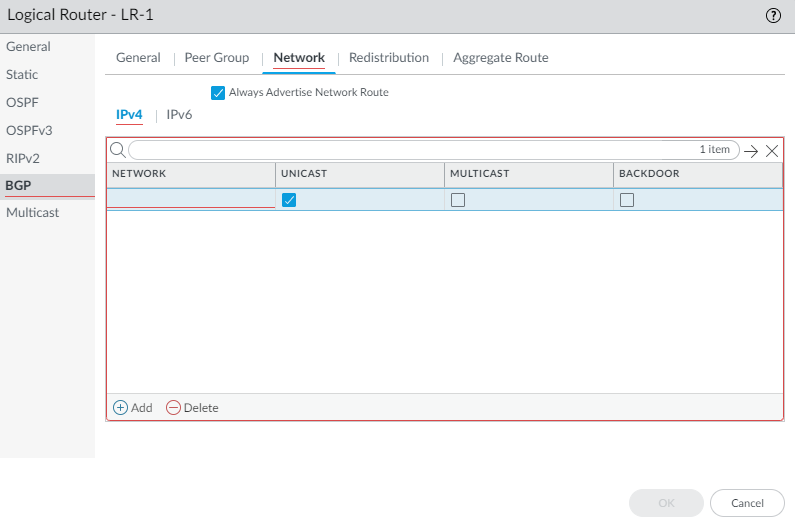This screenshot has width=795, height=530.
Task: Click the Add plus icon
Action: click(x=120, y=408)
